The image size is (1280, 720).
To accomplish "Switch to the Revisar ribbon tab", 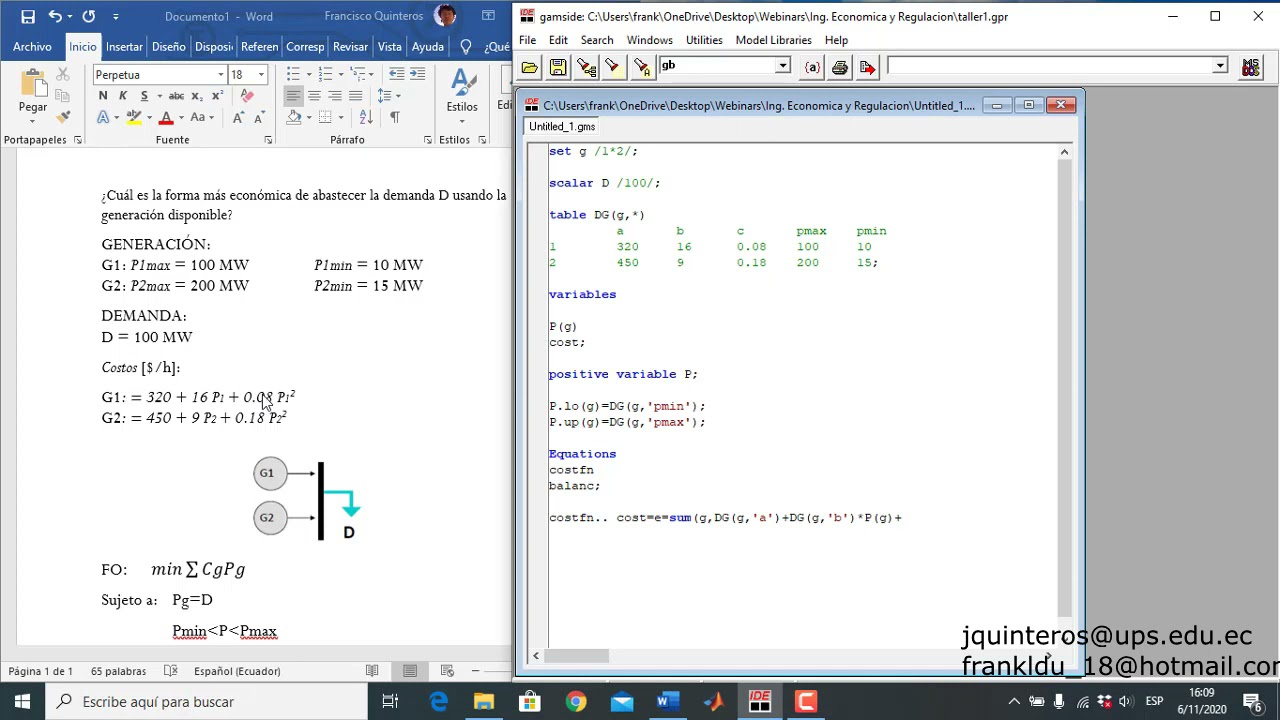I will [350, 47].
